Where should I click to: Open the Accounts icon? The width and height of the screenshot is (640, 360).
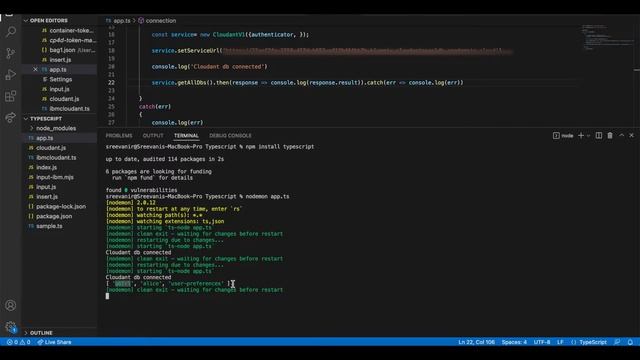coord(11,305)
